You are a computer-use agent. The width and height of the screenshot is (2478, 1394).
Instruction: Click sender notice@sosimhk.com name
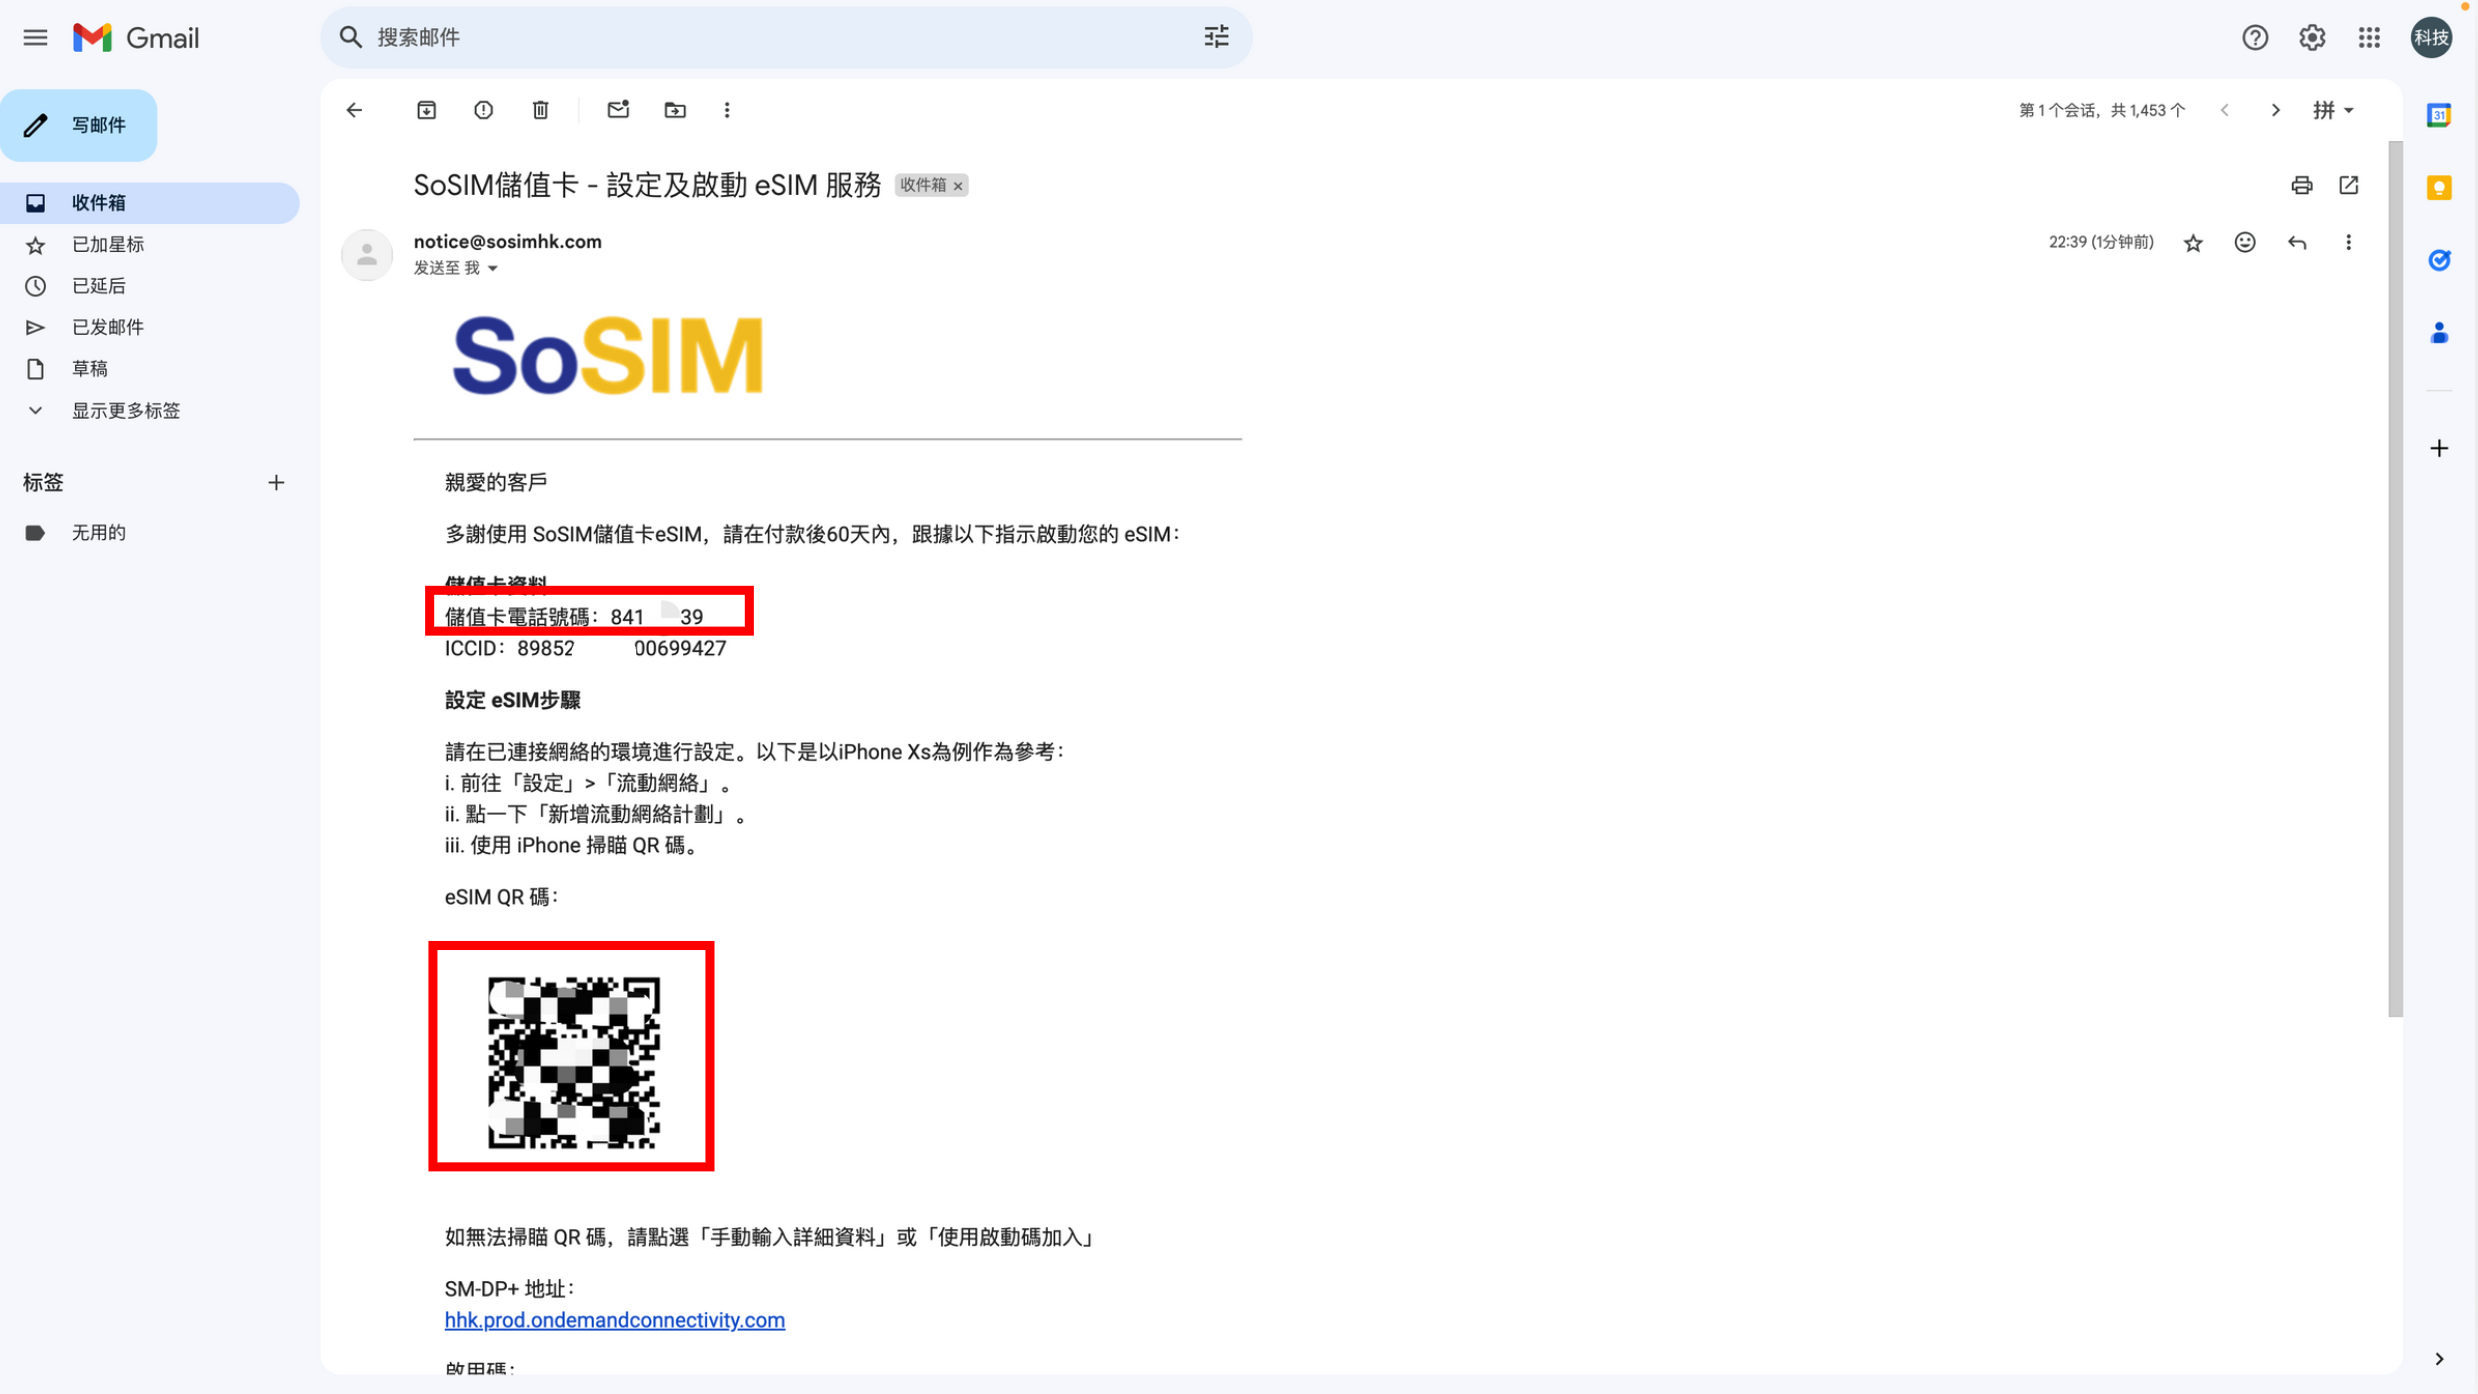(x=507, y=242)
